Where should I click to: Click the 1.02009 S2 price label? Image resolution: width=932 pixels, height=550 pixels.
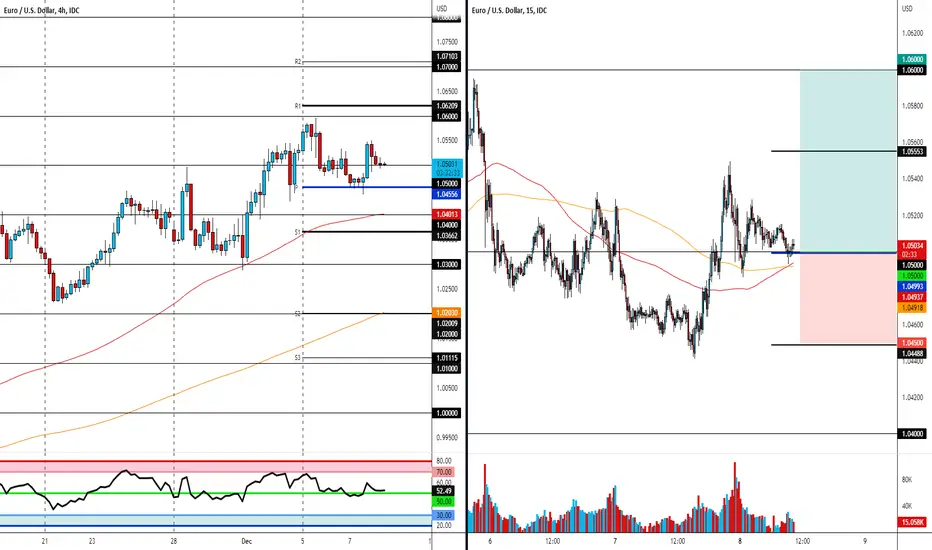point(448,323)
